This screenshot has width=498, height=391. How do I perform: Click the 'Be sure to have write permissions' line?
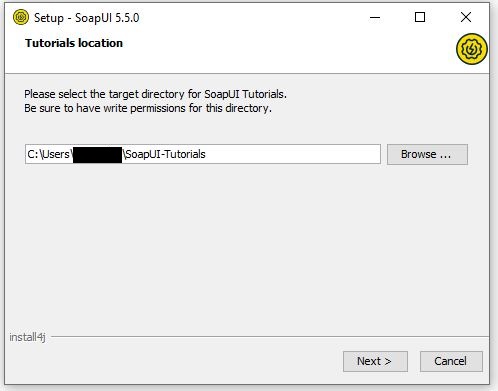[148, 108]
